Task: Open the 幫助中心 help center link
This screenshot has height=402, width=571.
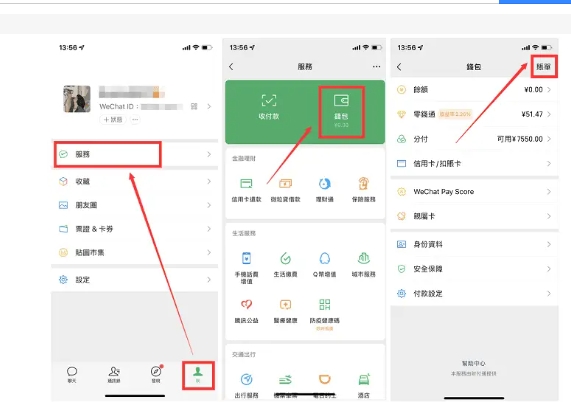Action: coord(473,363)
